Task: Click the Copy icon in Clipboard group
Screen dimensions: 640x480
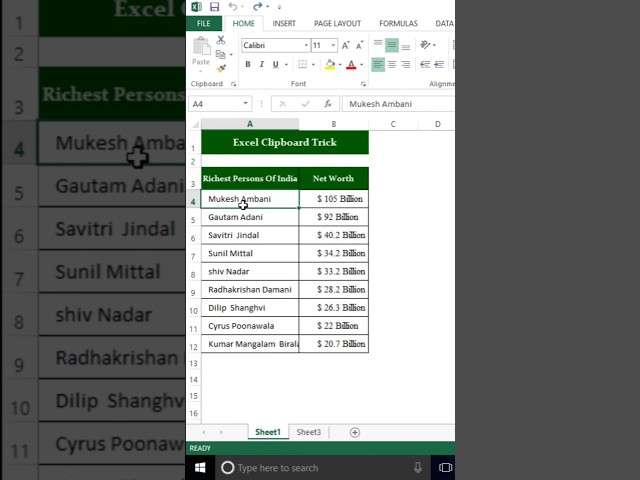Action: 220,54
